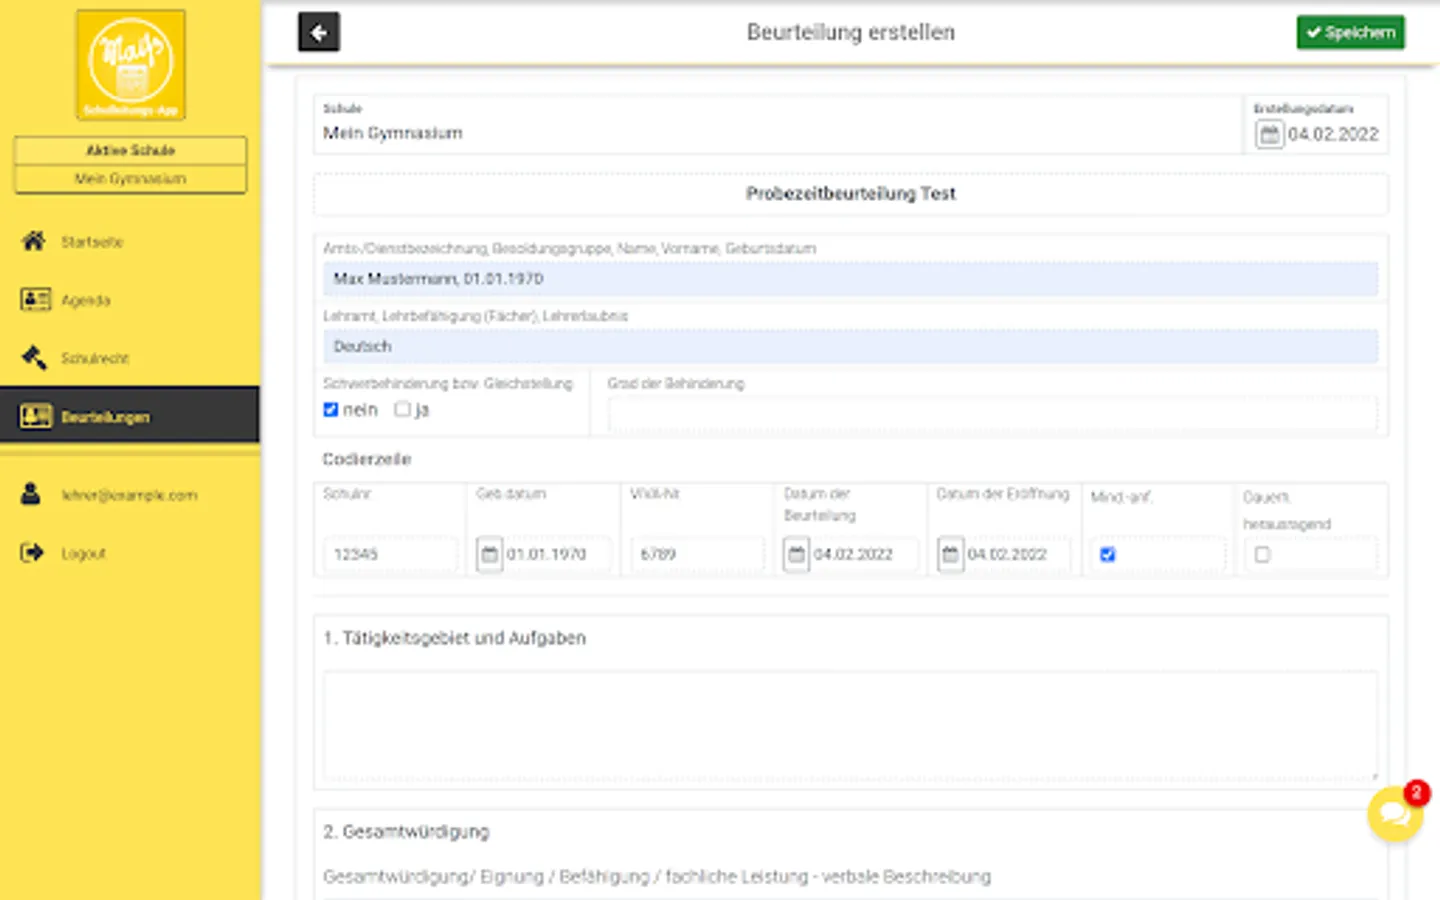Check the Dauern. herausragend checkbox
Viewport: 1440px width, 900px height.
(1262, 554)
